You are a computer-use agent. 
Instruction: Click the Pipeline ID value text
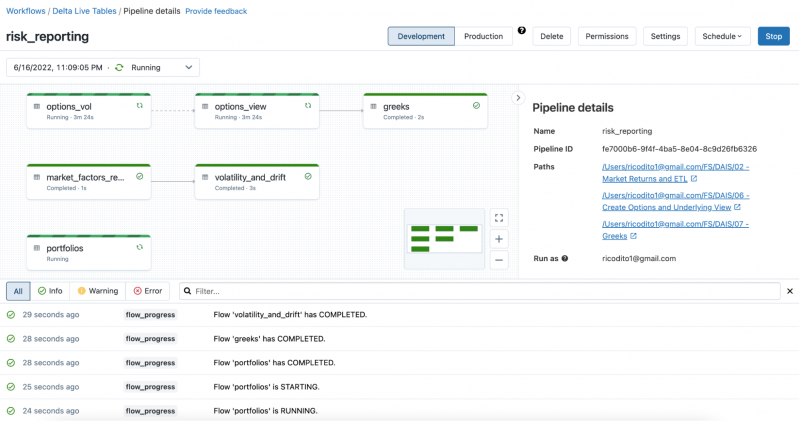(679, 149)
